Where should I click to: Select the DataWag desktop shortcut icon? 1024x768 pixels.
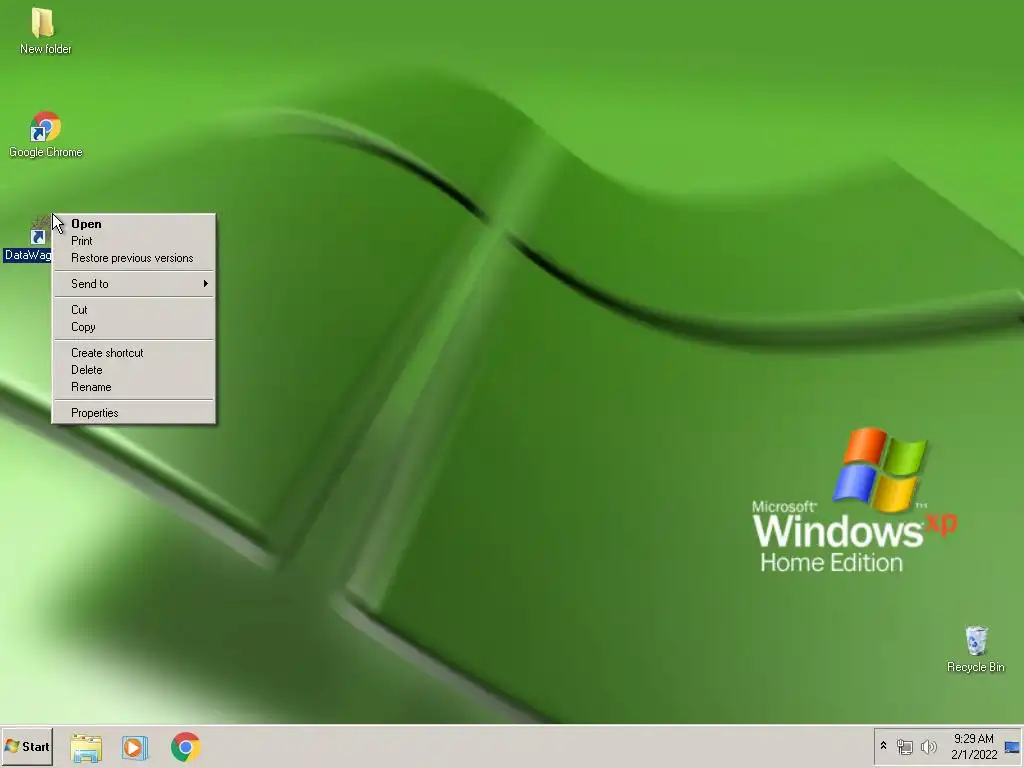[27, 238]
